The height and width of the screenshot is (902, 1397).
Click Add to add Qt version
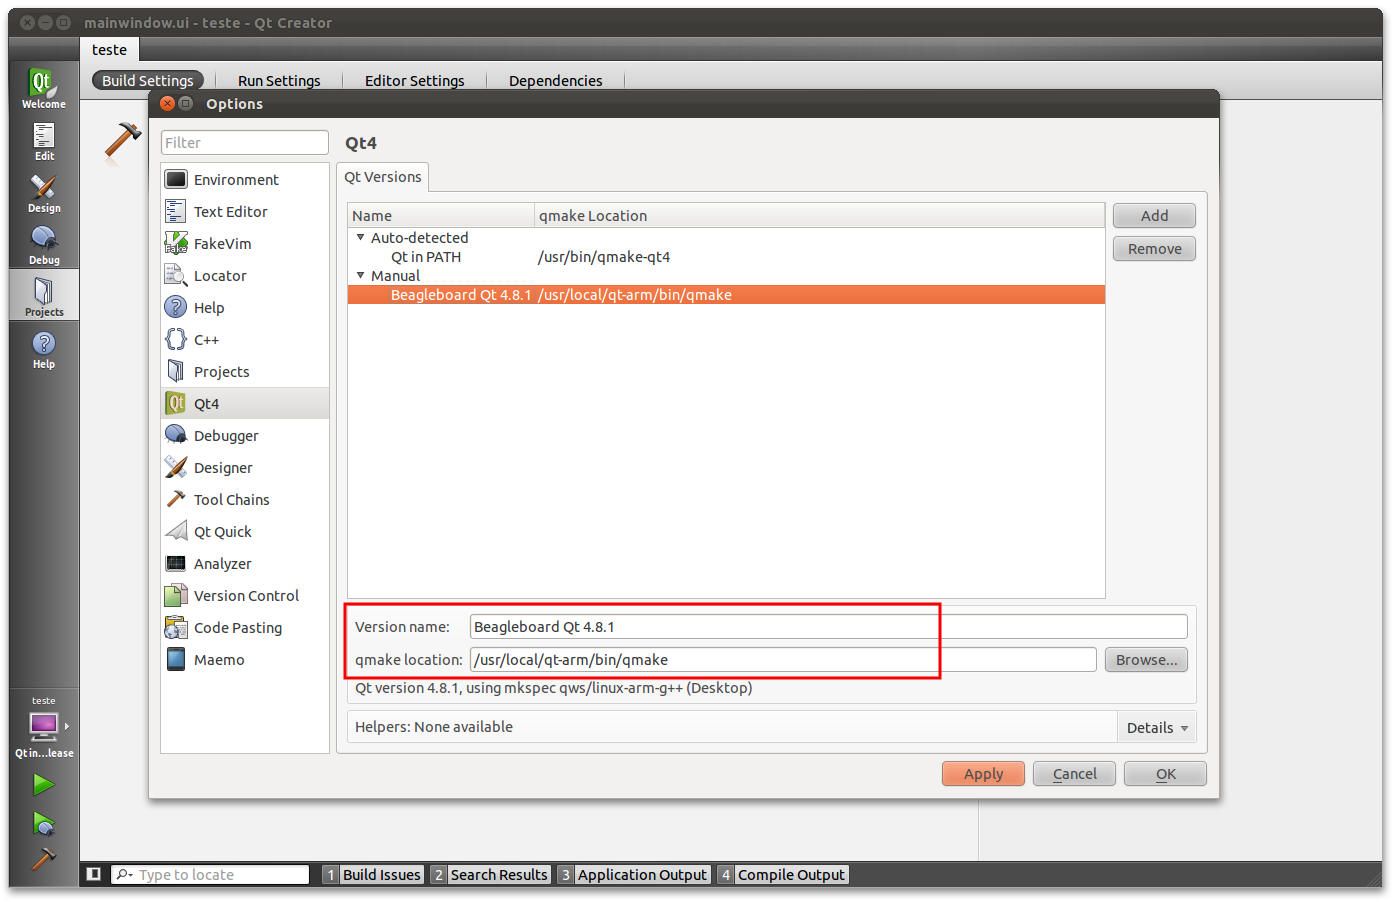(1154, 216)
